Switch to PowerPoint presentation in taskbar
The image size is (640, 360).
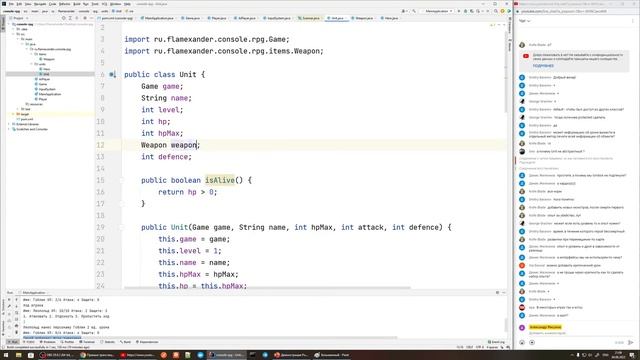291,355
